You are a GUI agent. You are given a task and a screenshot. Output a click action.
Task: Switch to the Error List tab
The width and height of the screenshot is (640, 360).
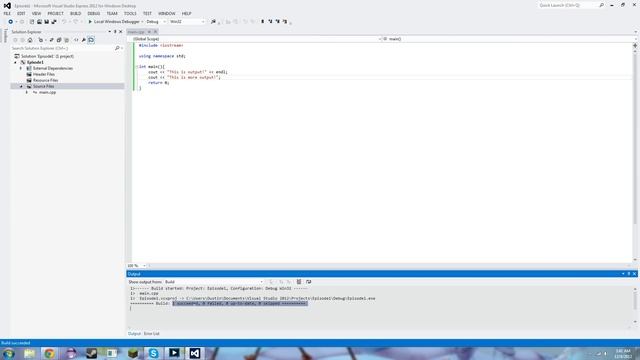[151, 334]
